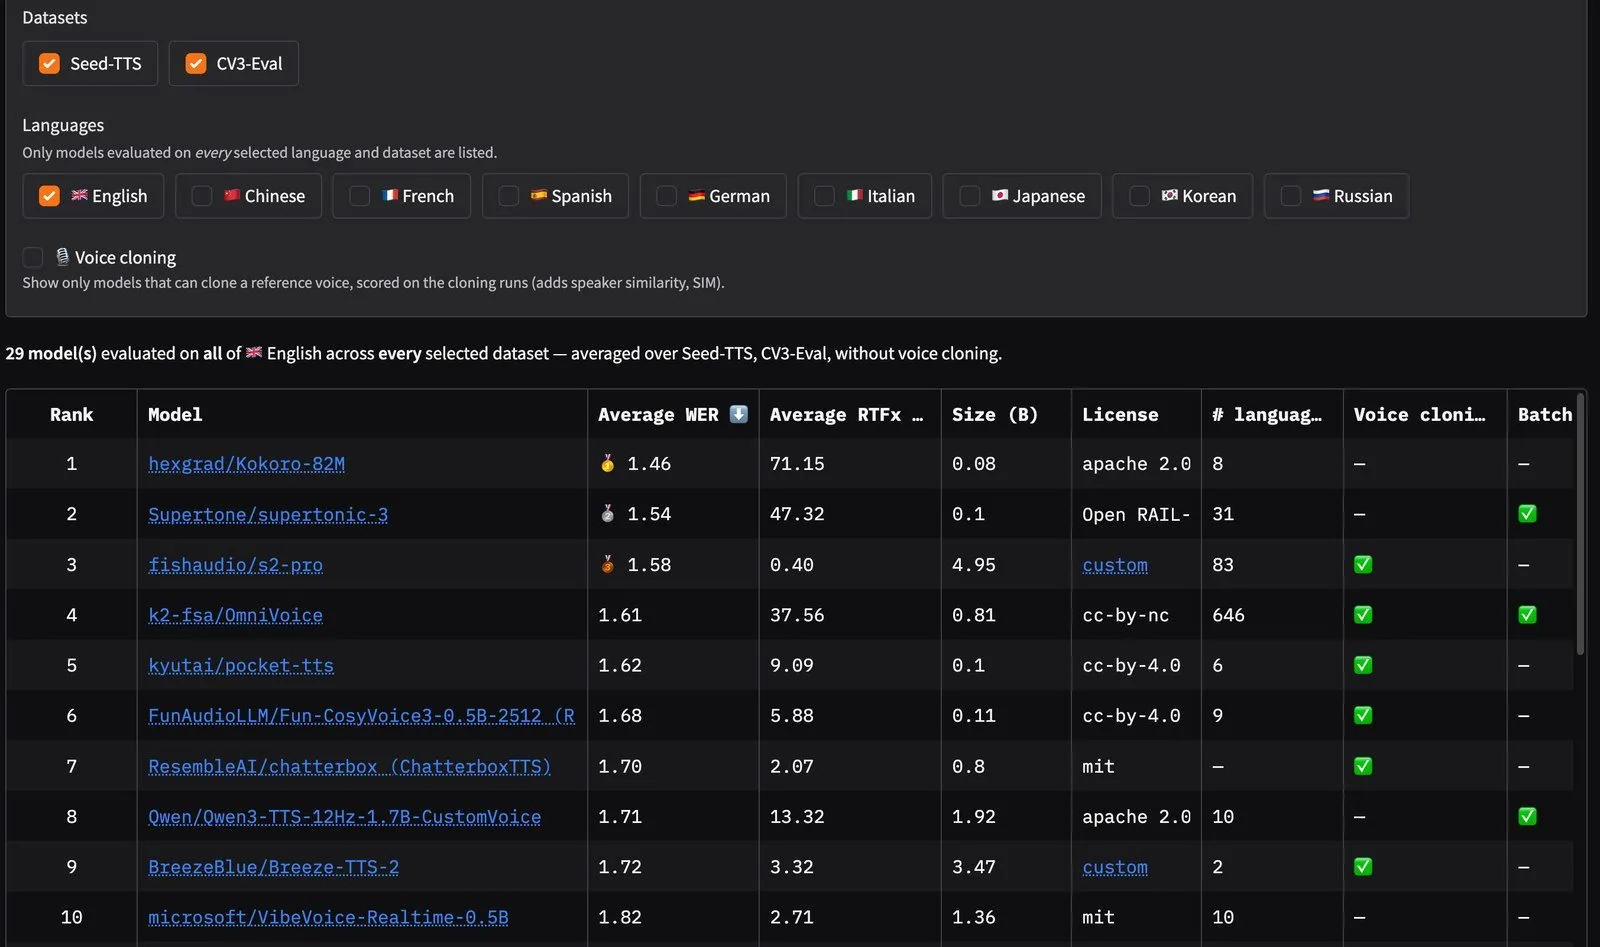Select the Japanese language checkbox
The width and height of the screenshot is (1600, 947).
tap(969, 196)
